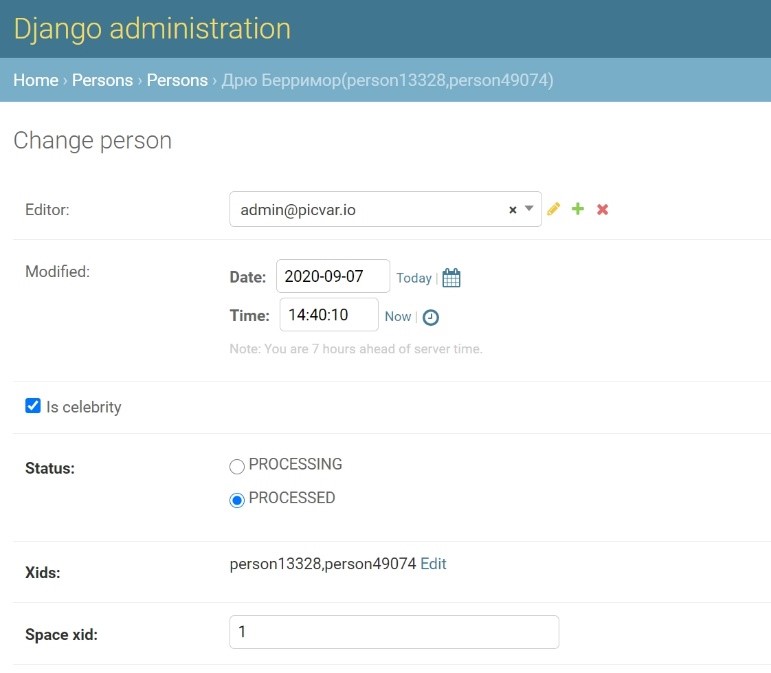Select the PROCESSING status radio button
This screenshot has height=673, width=771.
[x=237, y=466]
